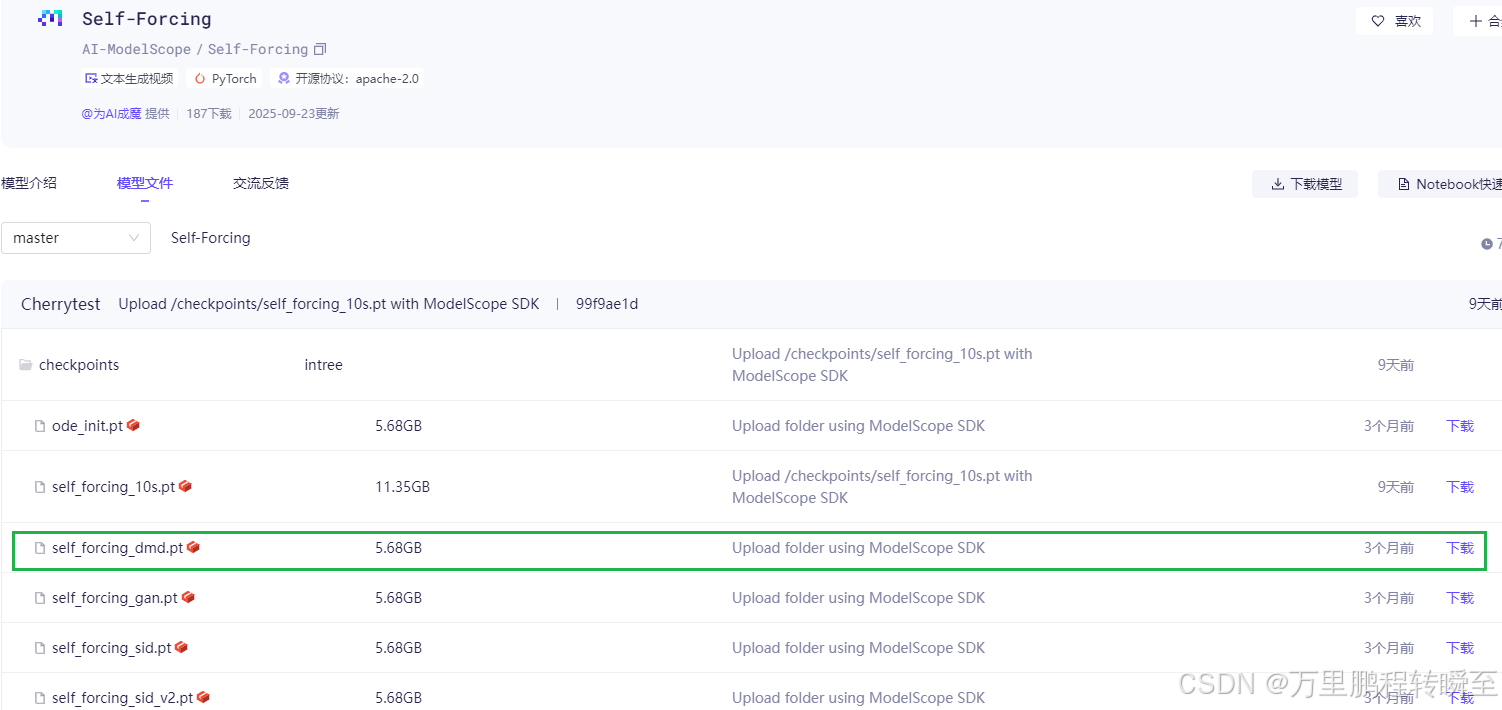Image resolution: width=1502 pixels, height=710 pixels.
Task: Click the file icon beside self_forcing_dmd.pt
Action: pos(41,548)
